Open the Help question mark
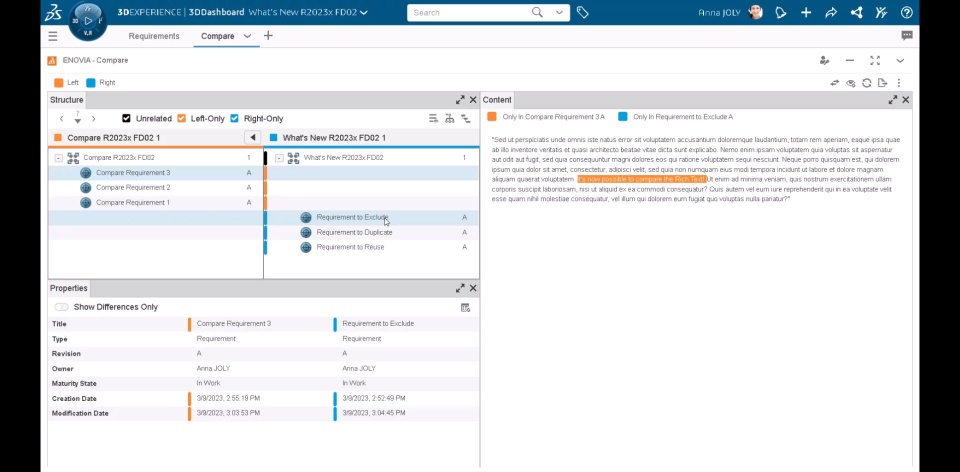 pyautogui.click(x=907, y=12)
